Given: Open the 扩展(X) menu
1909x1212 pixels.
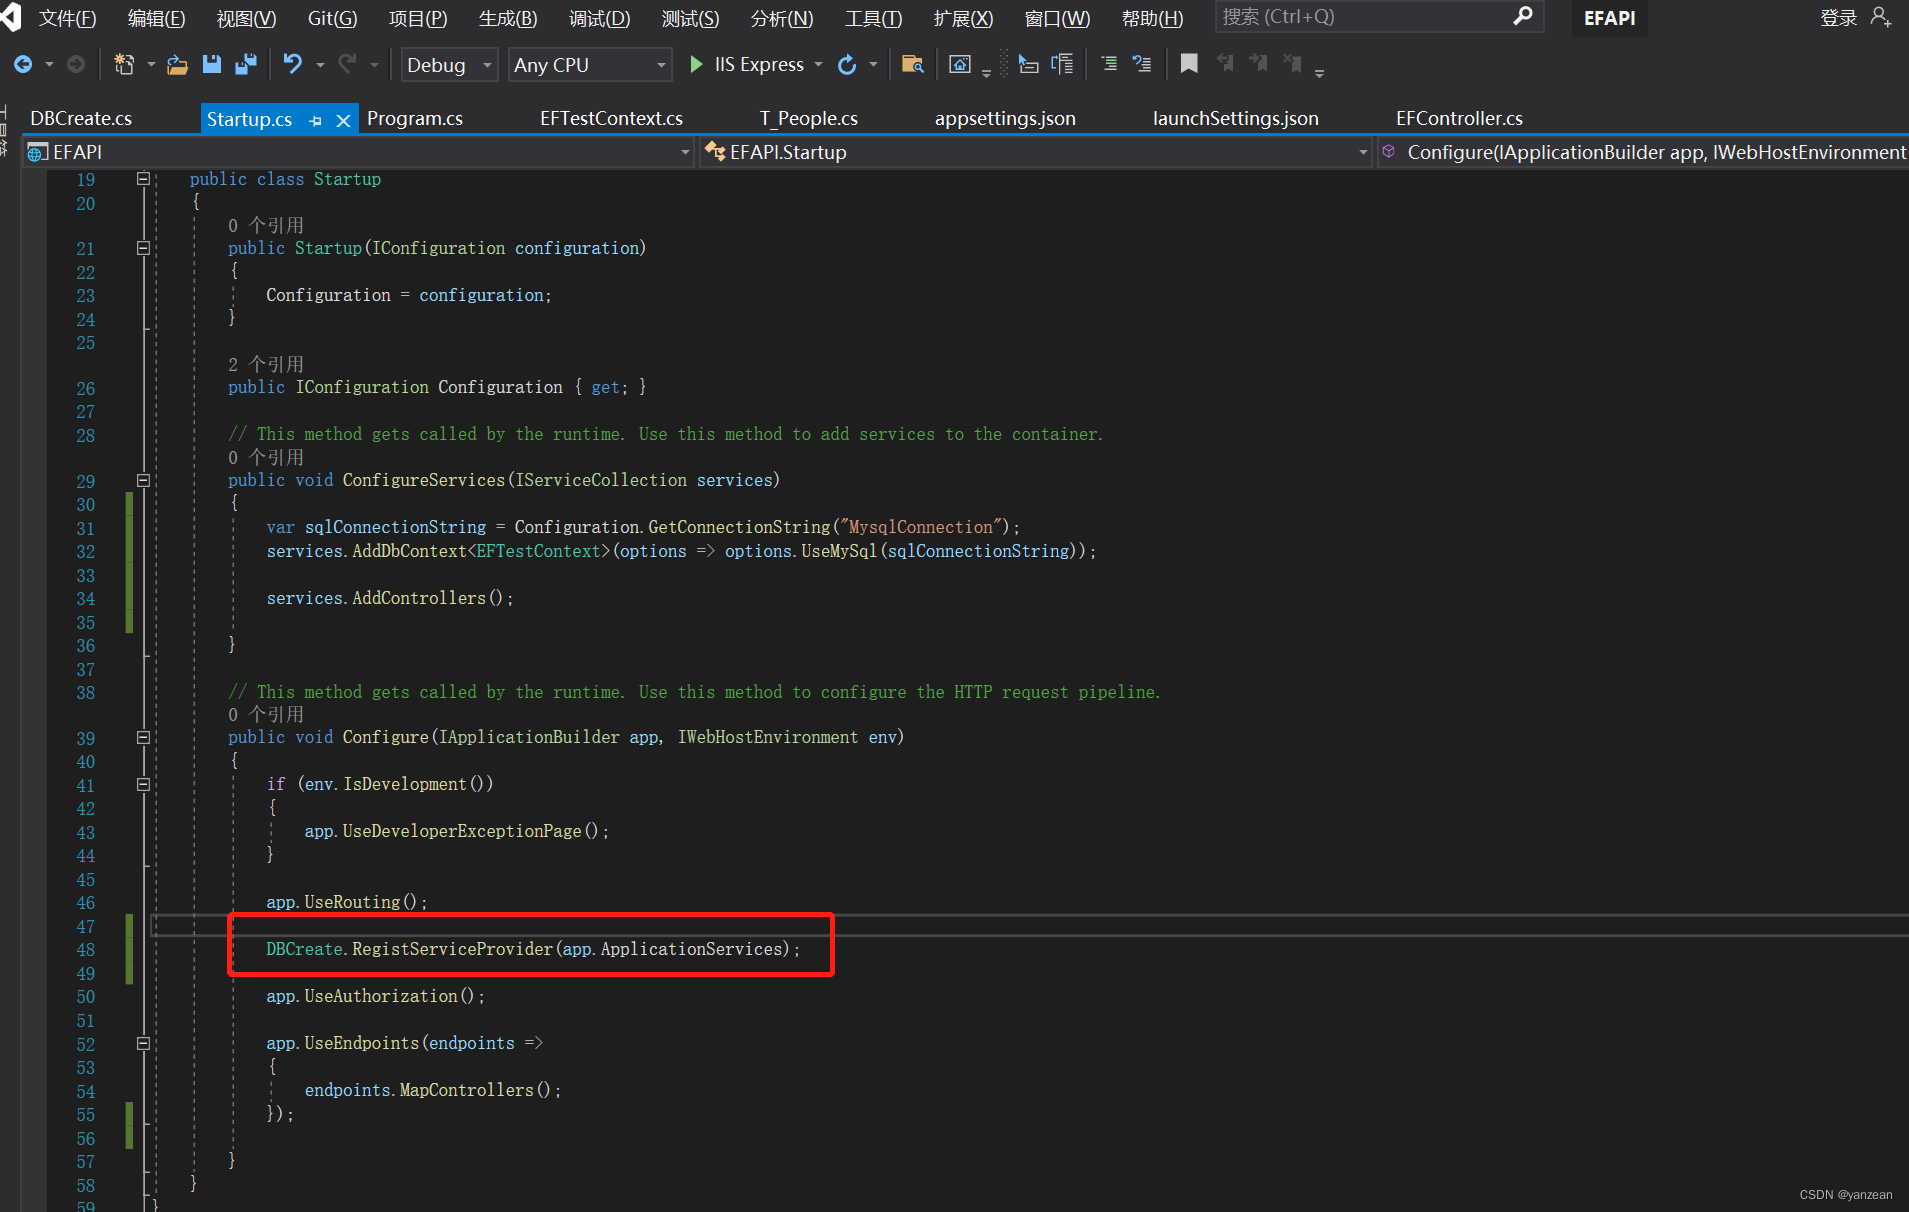Looking at the screenshot, I should tap(963, 18).
